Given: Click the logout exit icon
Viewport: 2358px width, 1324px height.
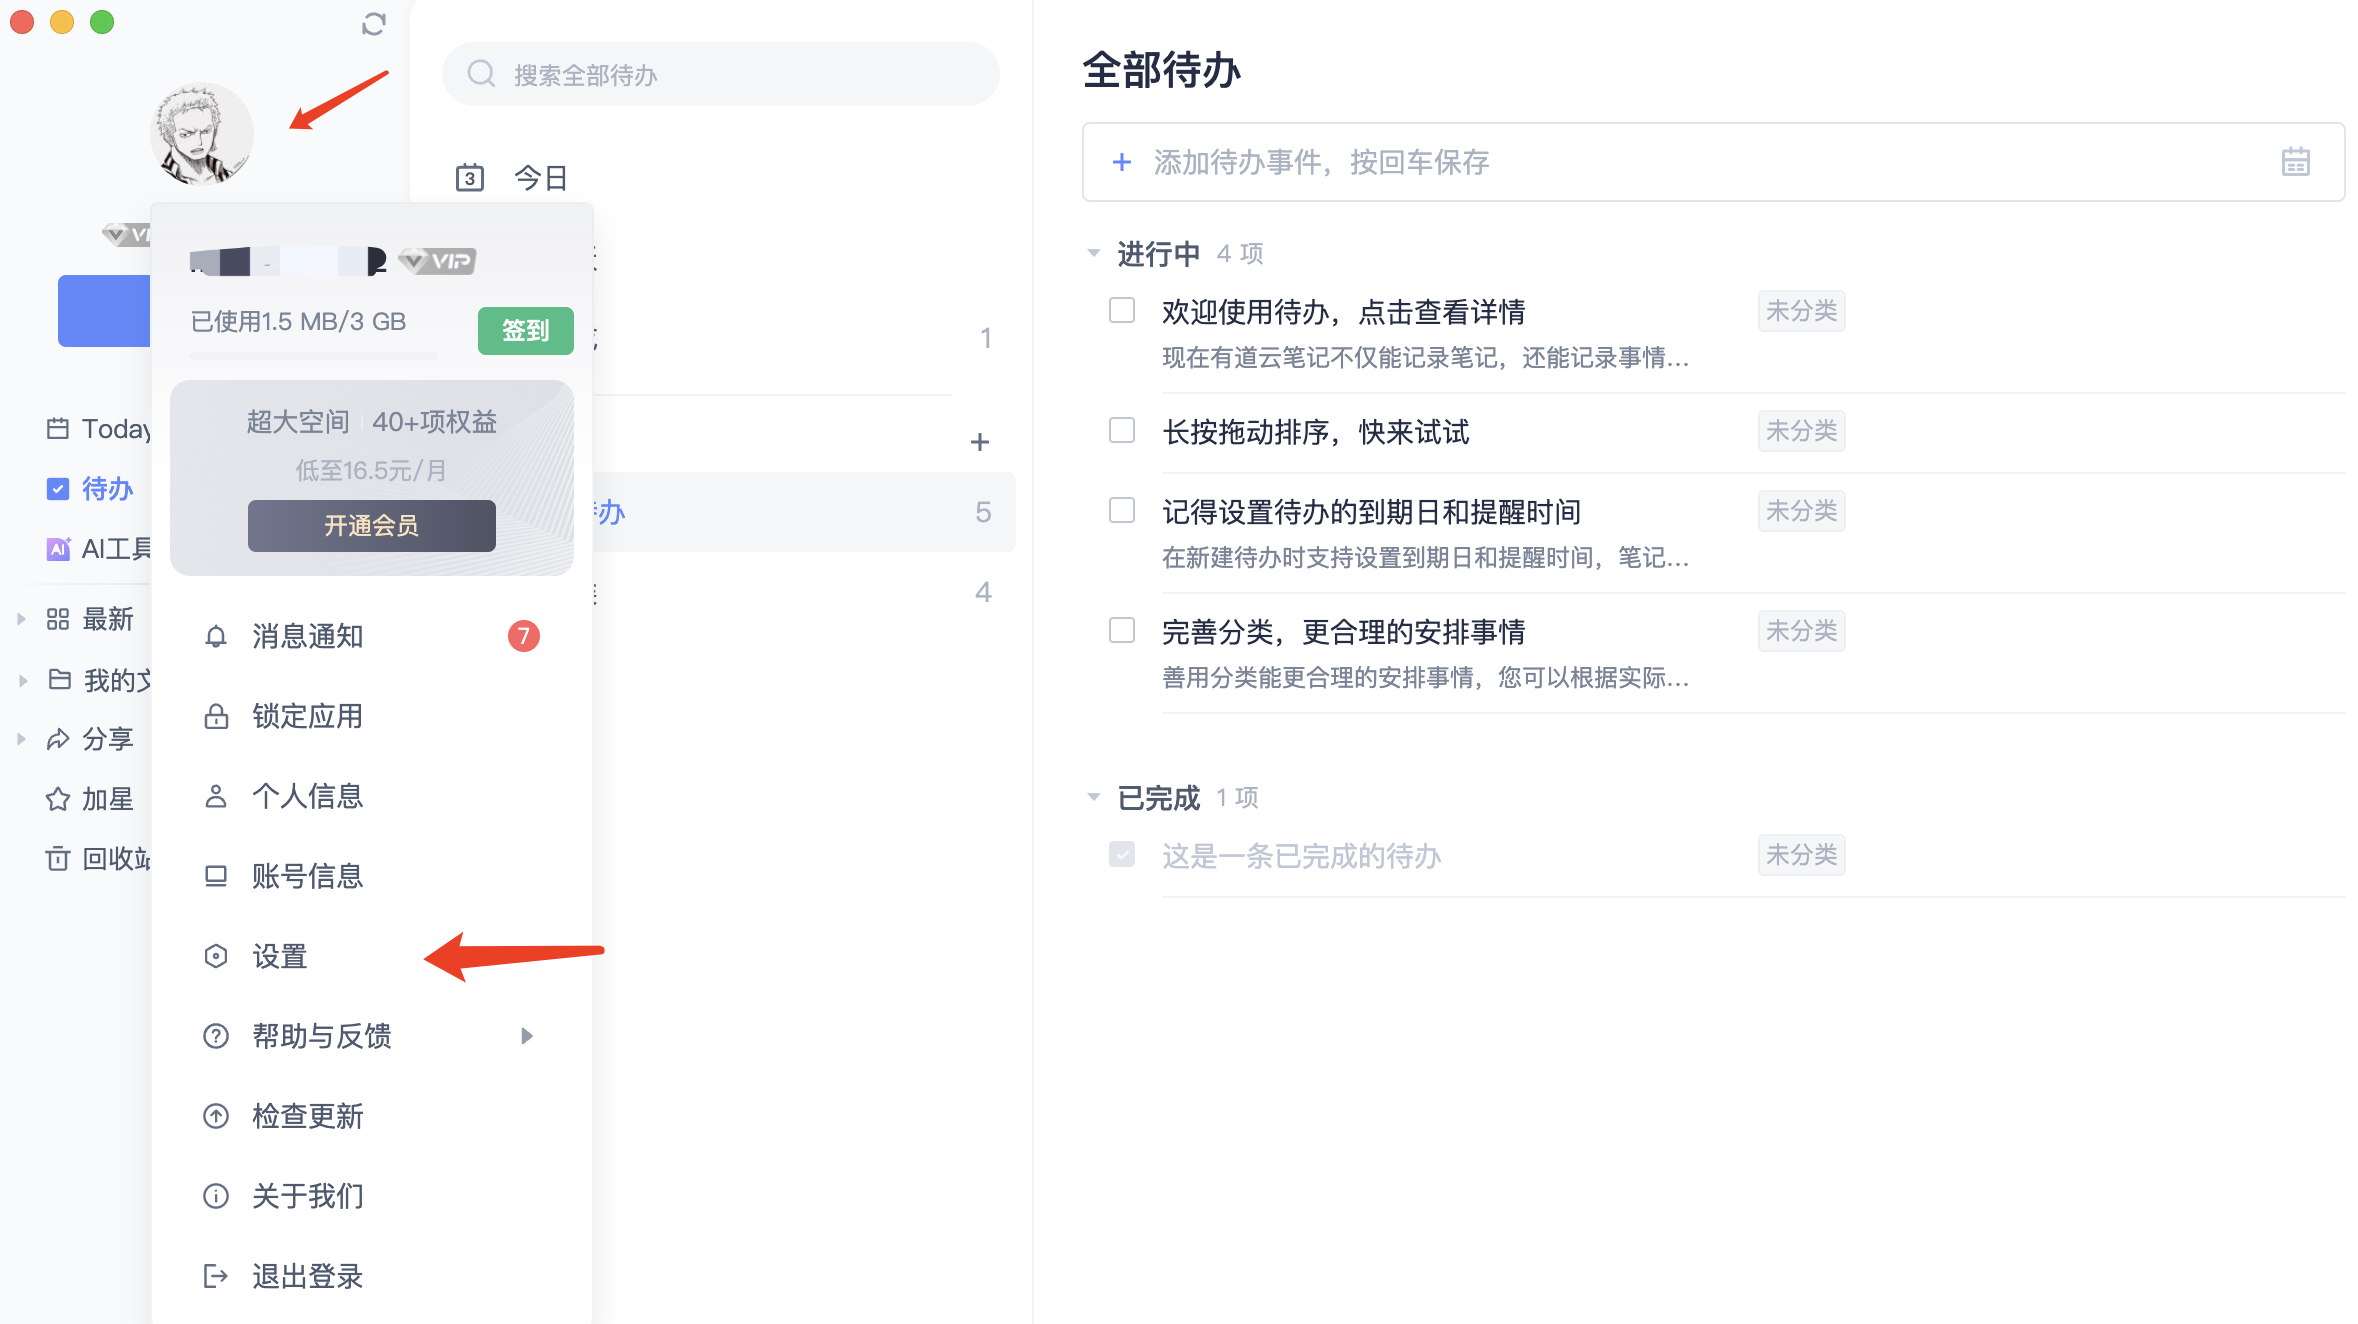Looking at the screenshot, I should 216,1276.
